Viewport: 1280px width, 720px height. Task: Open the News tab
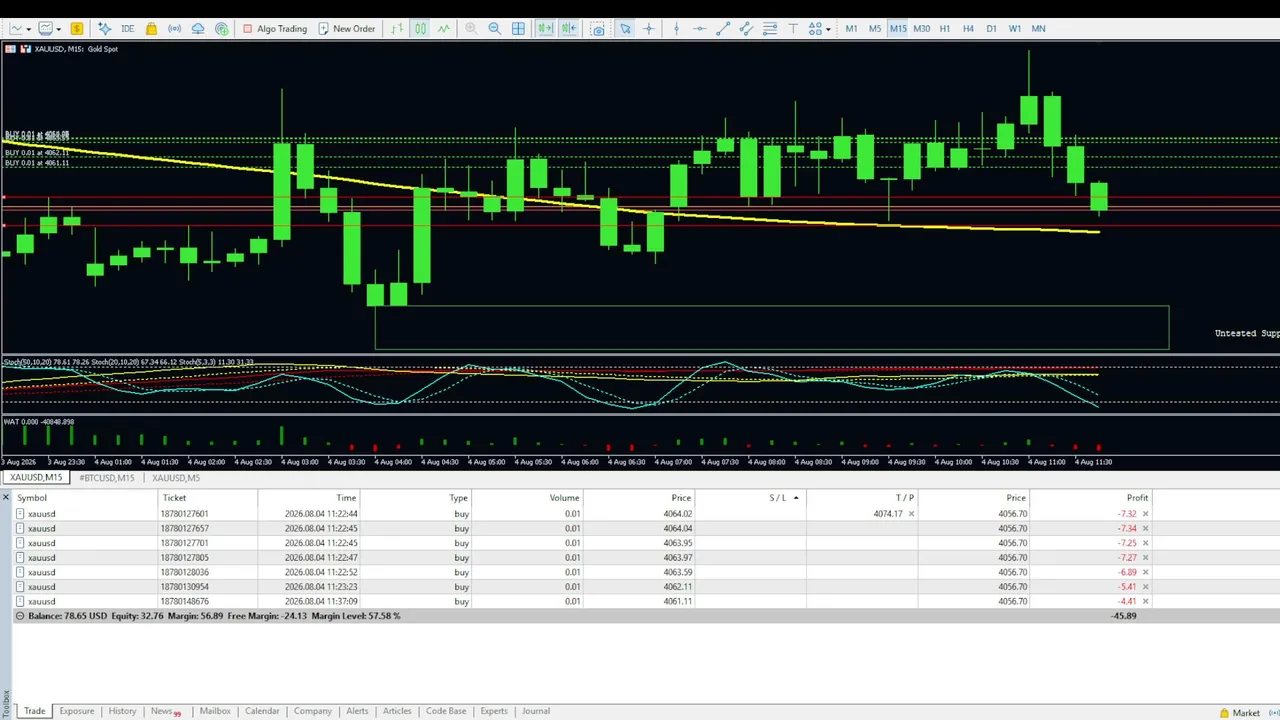165,711
